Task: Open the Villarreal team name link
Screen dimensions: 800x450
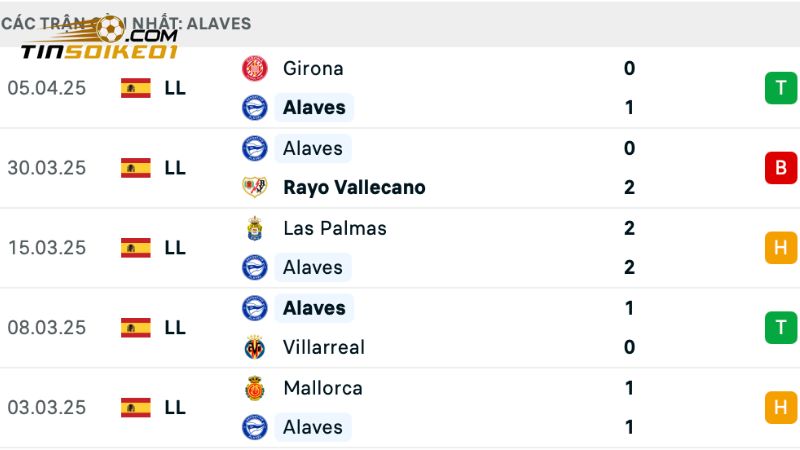Action: point(324,347)
